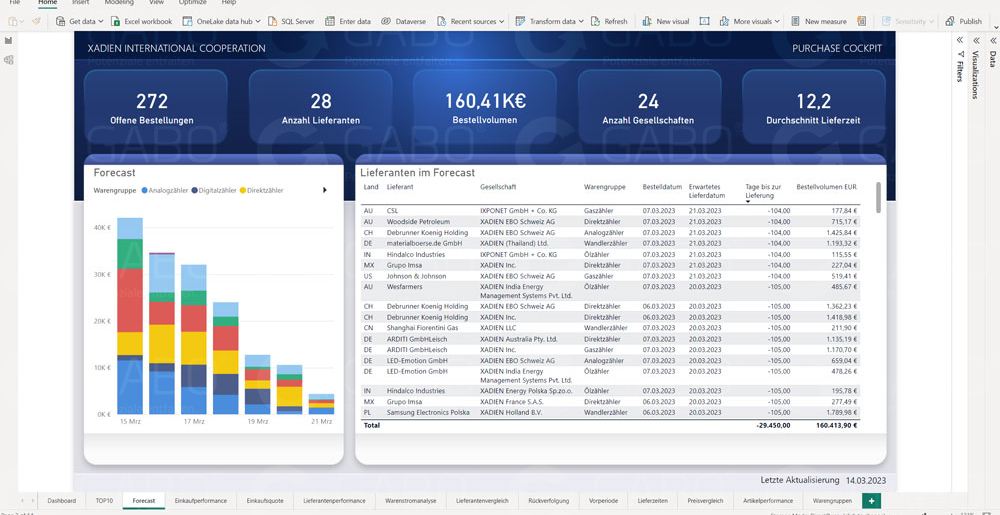1000x515 pixels.
Task: Open the Warenstromanalyse page tab
Action: pos(411,501)
